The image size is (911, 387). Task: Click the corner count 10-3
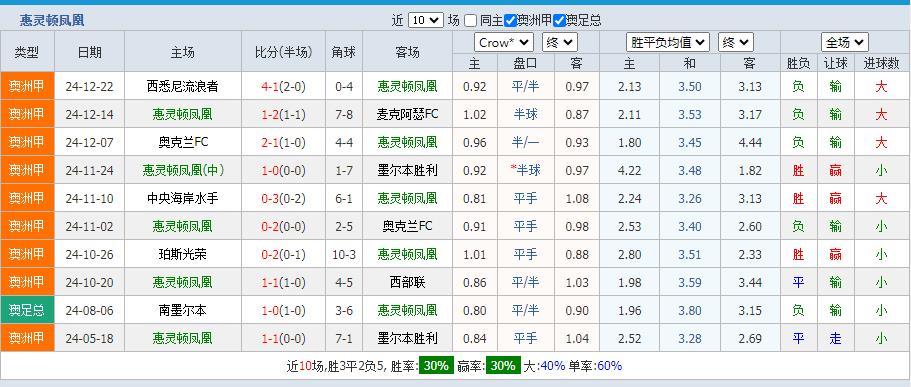[344, 254]
